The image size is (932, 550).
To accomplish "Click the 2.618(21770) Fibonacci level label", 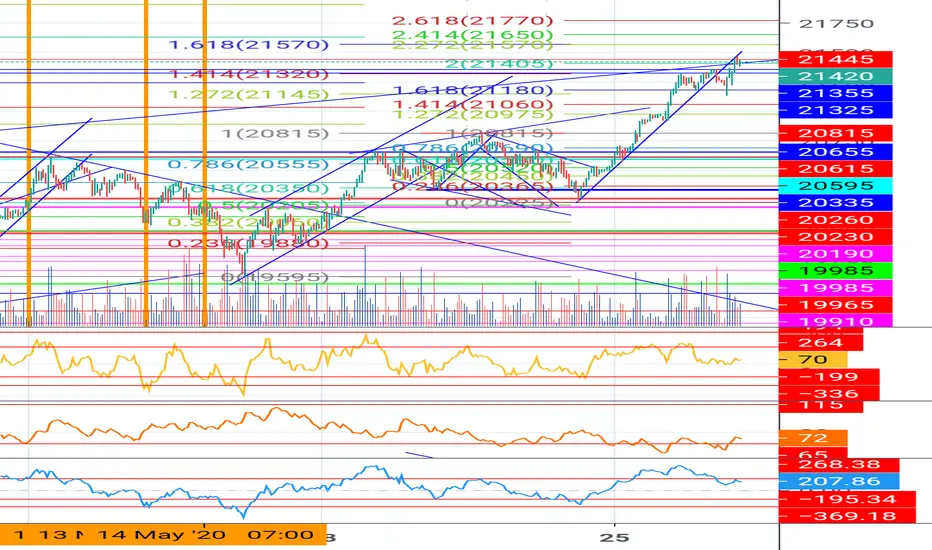I will tap(473, 21).
